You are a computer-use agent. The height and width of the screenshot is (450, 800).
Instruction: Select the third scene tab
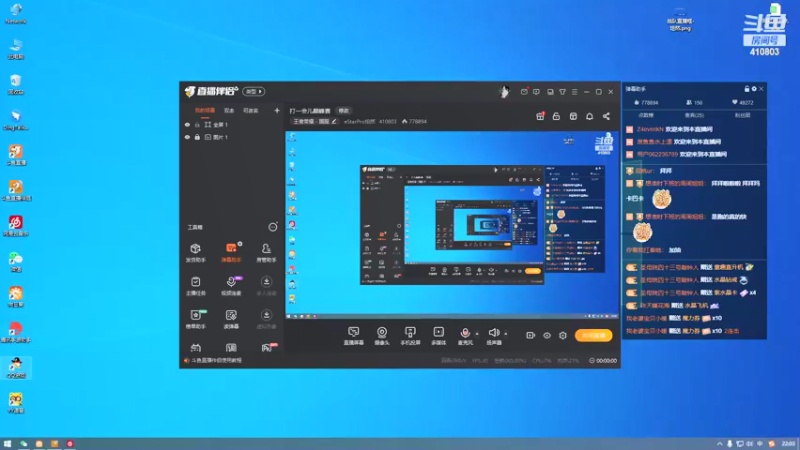pos(251,110)
